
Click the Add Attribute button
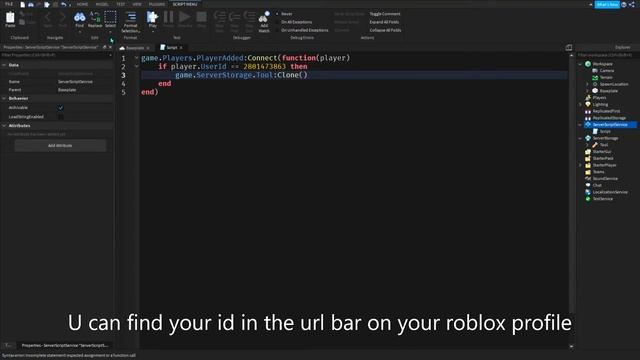tap(60, 146)
